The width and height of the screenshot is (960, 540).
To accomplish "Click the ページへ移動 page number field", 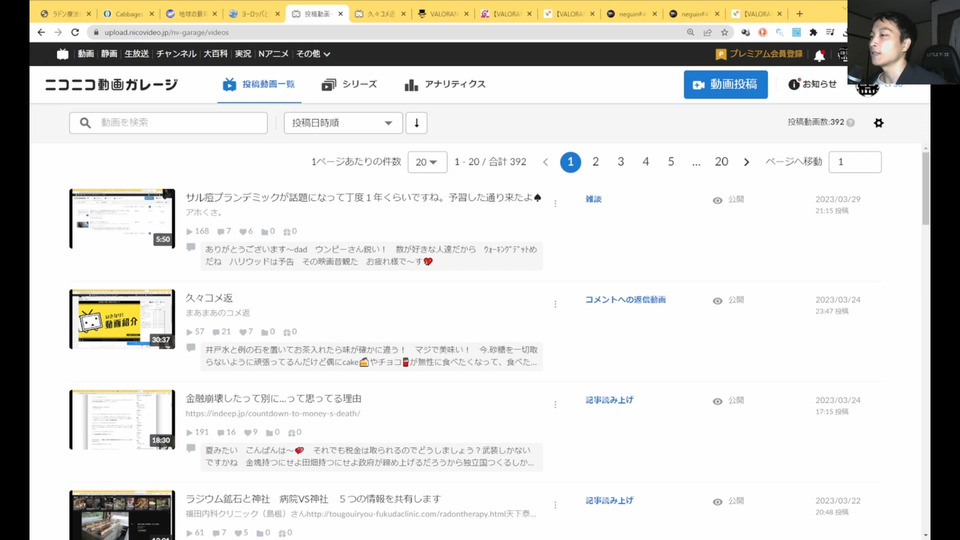I will (855, 162).
